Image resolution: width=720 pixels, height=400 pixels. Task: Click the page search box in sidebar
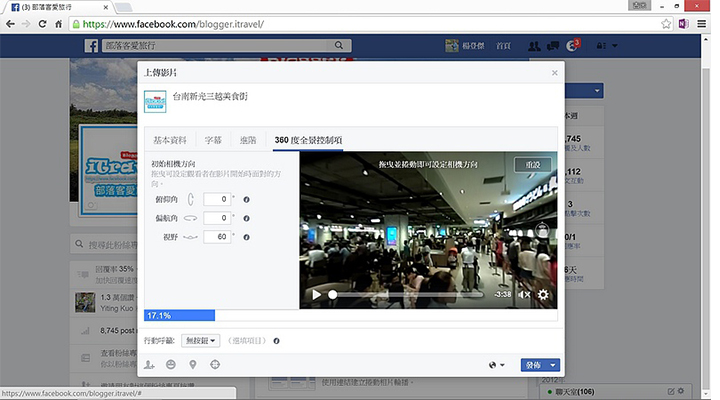tap(105, 244)
